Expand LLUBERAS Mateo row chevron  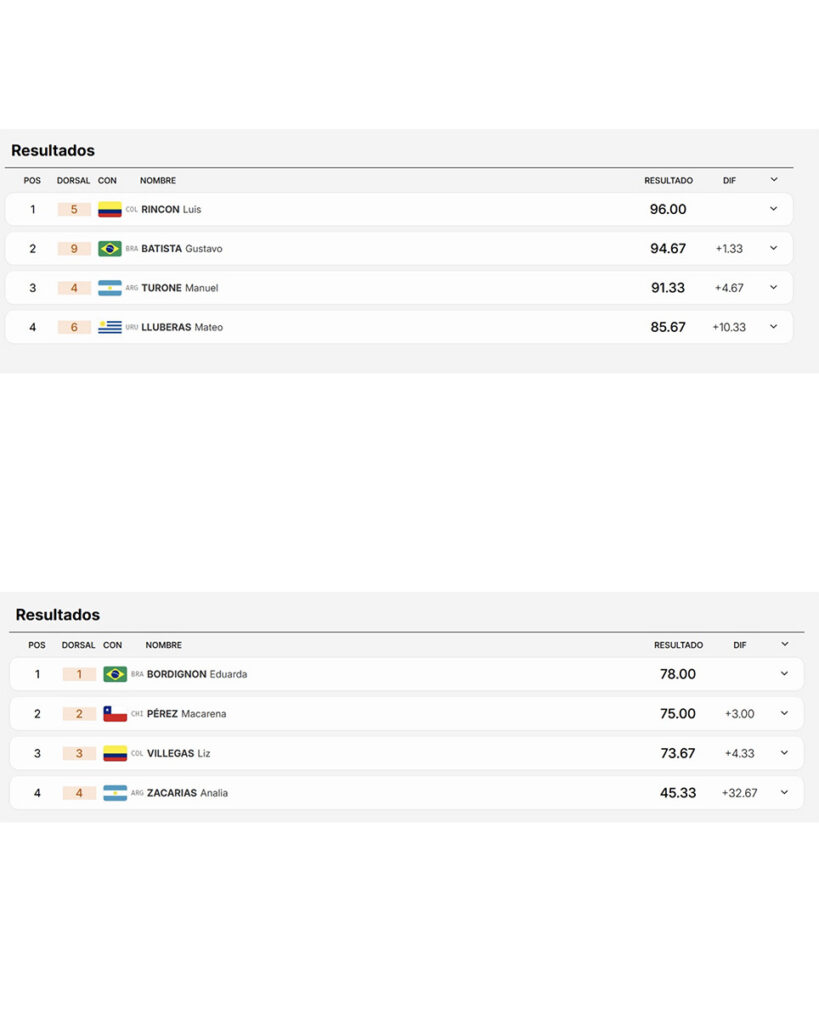coord(773,327)
